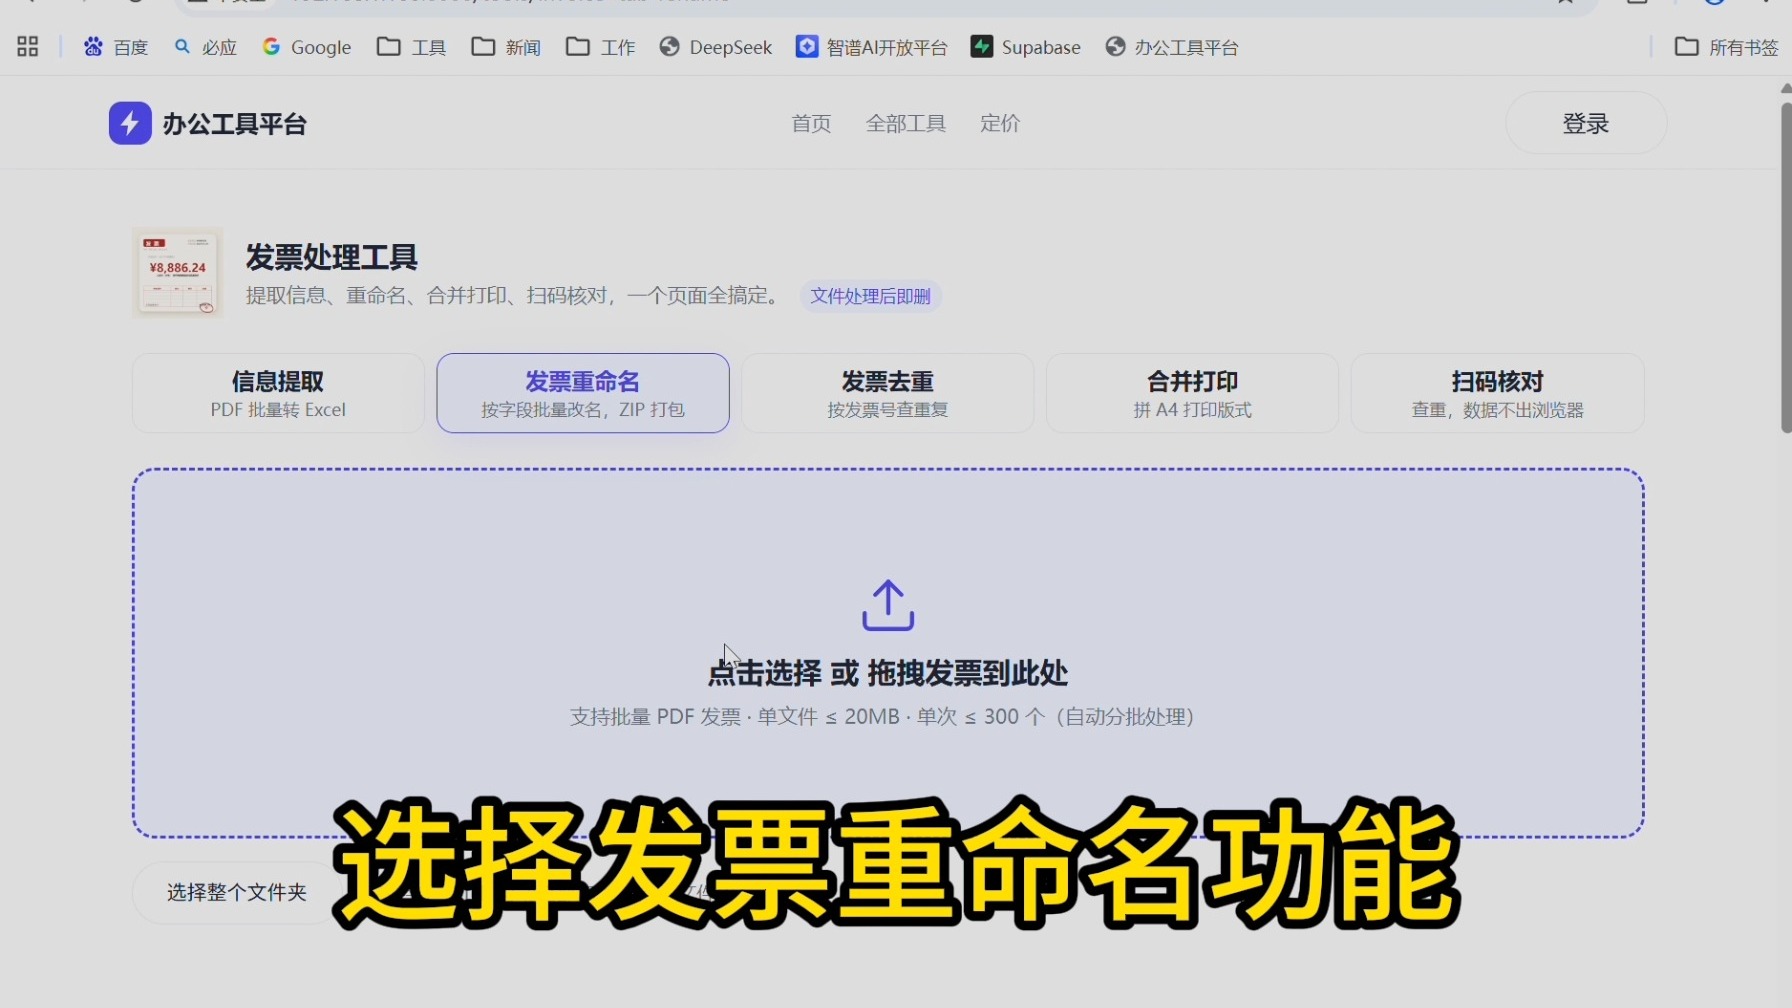Image resolution: width=1792 pixels, height=1008 pixels.
Task: Click the lightning bolt site logo
Action: point(130,123)
